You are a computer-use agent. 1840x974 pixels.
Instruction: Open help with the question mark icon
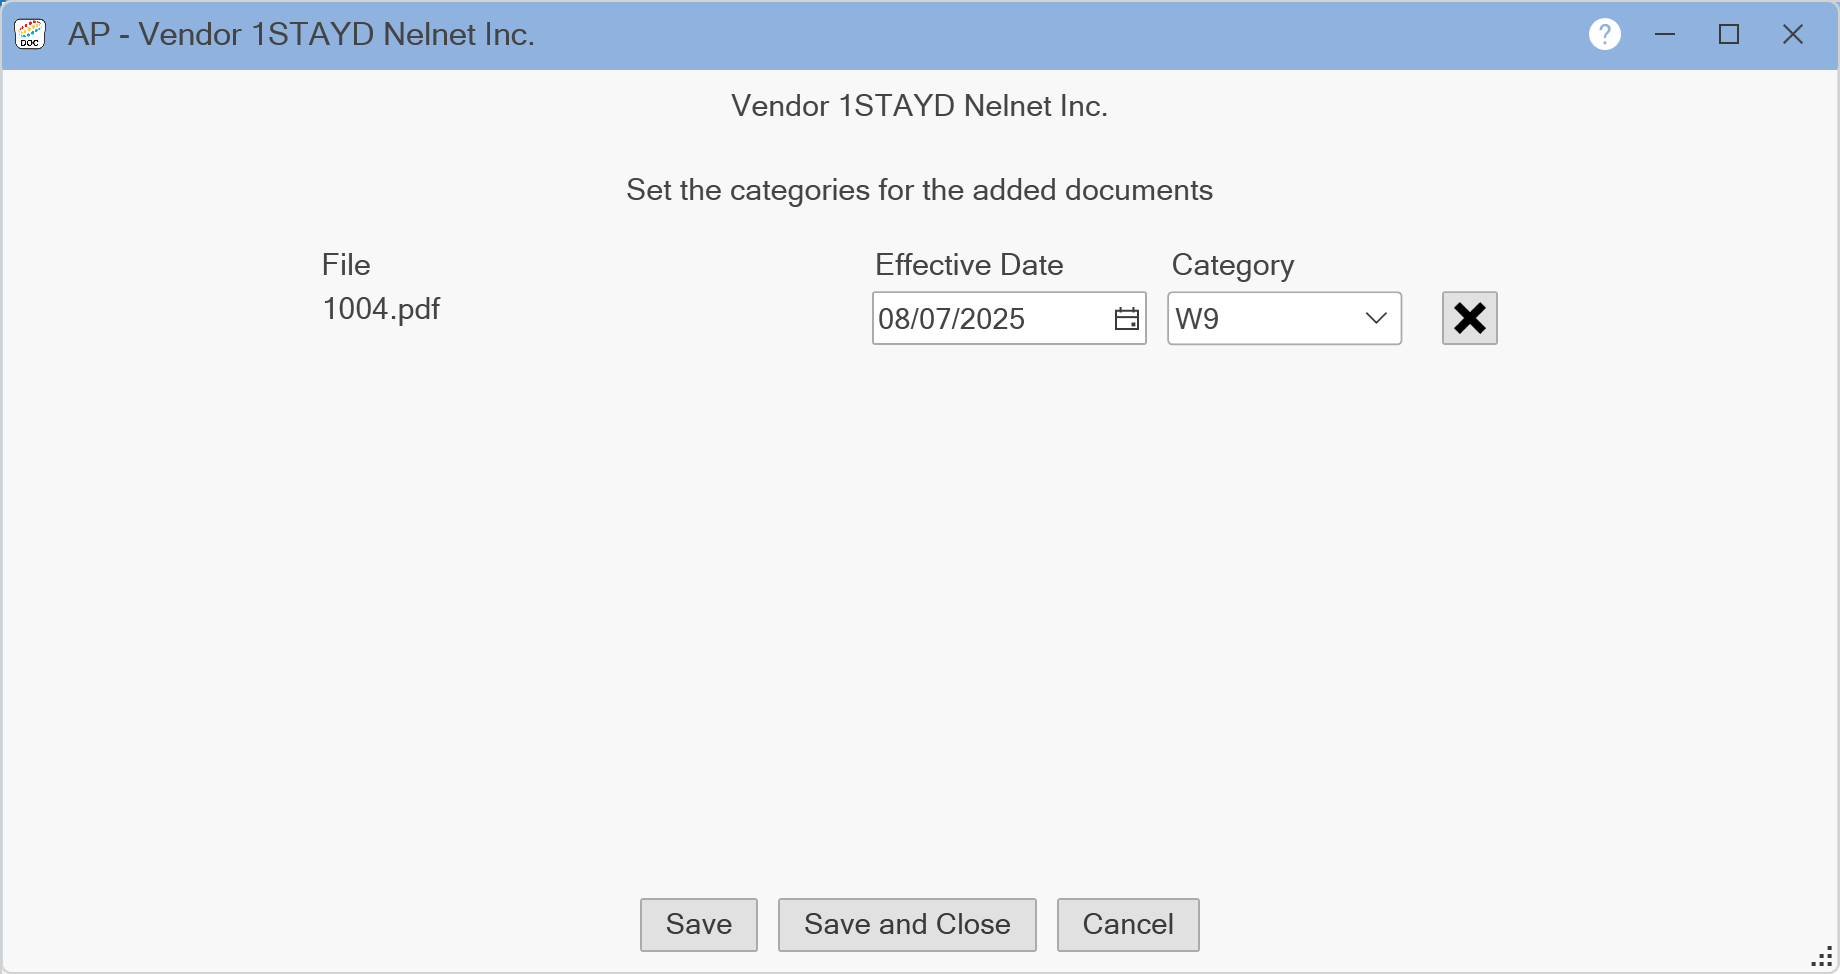(1604, 35)
